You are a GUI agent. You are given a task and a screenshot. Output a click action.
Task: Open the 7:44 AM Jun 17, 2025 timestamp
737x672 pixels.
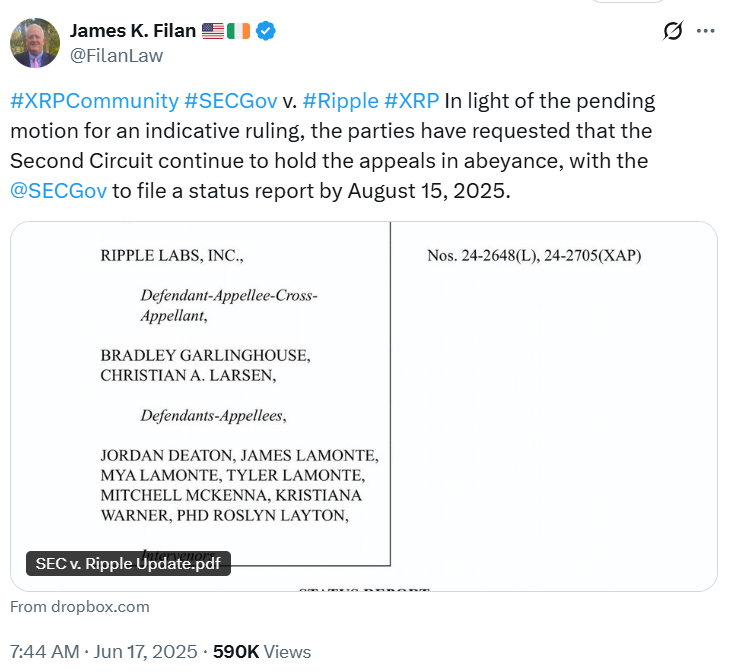click(x=103, y=652)
